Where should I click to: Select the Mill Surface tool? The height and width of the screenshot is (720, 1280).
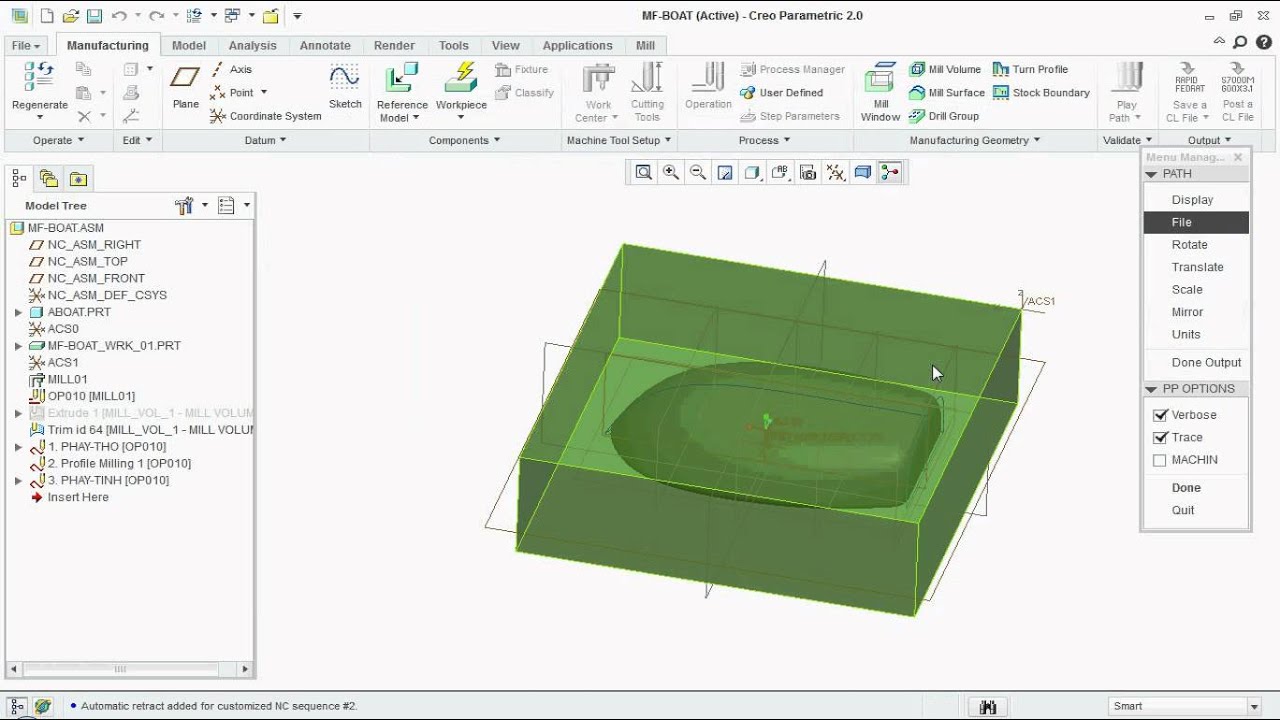(947, 92)
